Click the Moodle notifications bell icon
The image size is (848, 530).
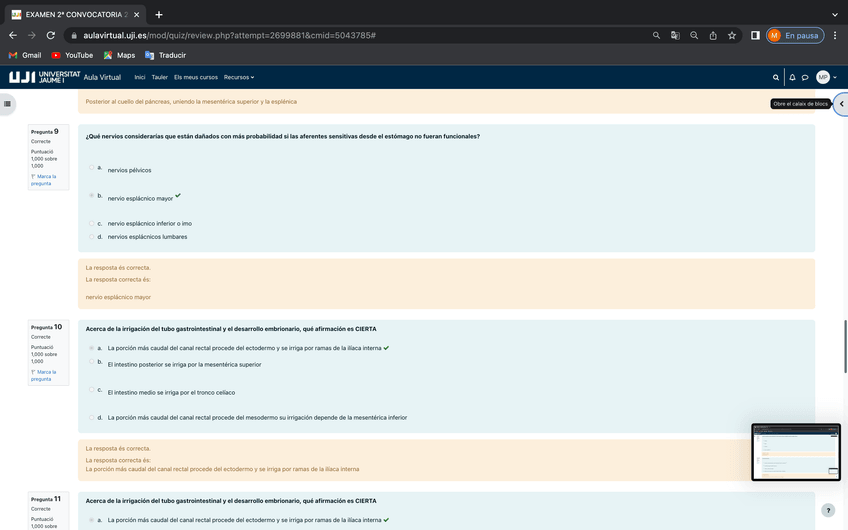click(x=792, y=77)
